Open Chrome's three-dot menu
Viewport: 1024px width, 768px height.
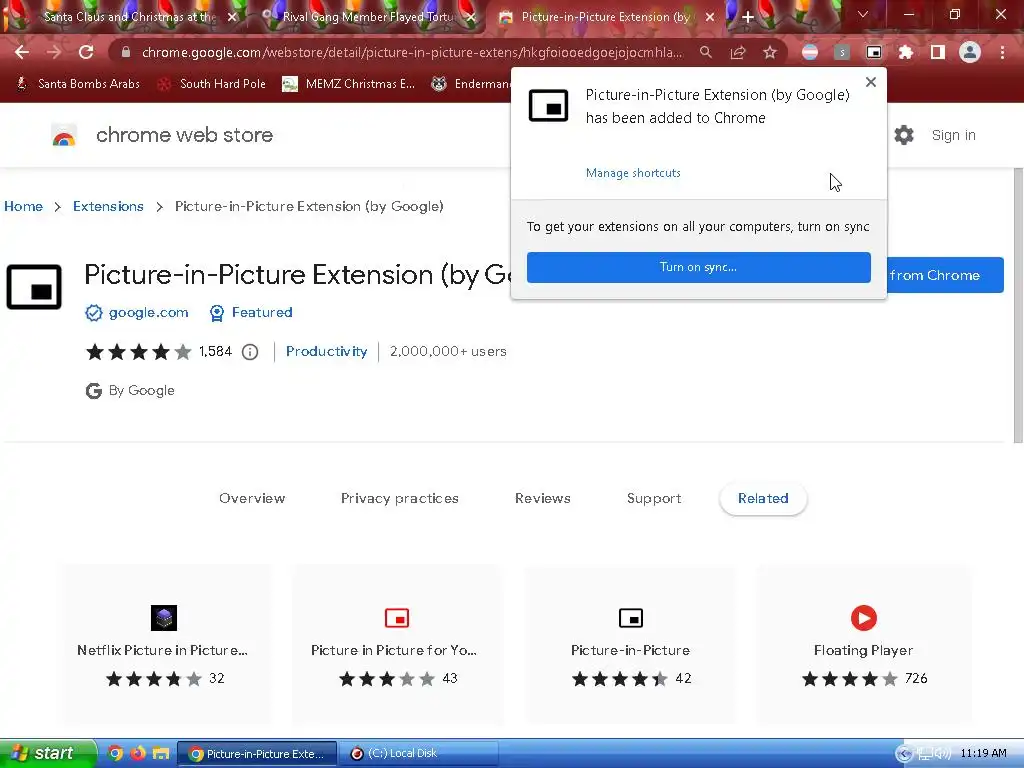tap(1002, 52)
